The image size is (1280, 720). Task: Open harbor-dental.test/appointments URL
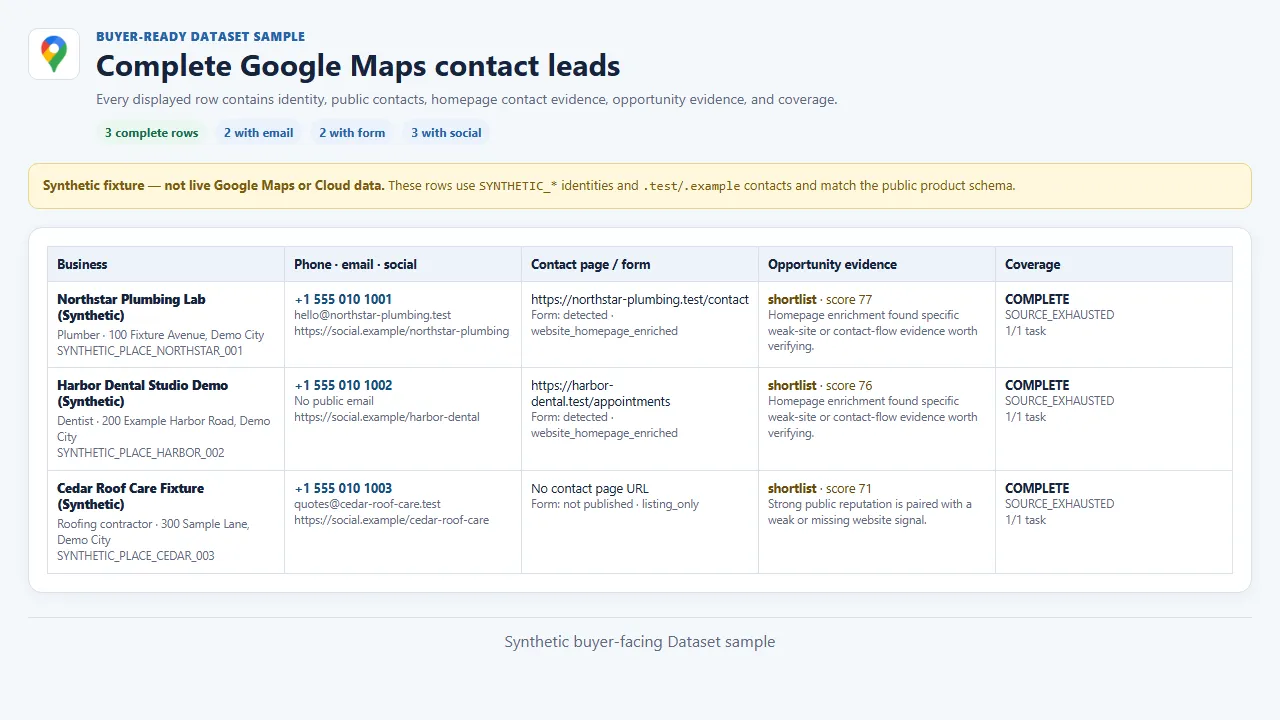point(601,393)
